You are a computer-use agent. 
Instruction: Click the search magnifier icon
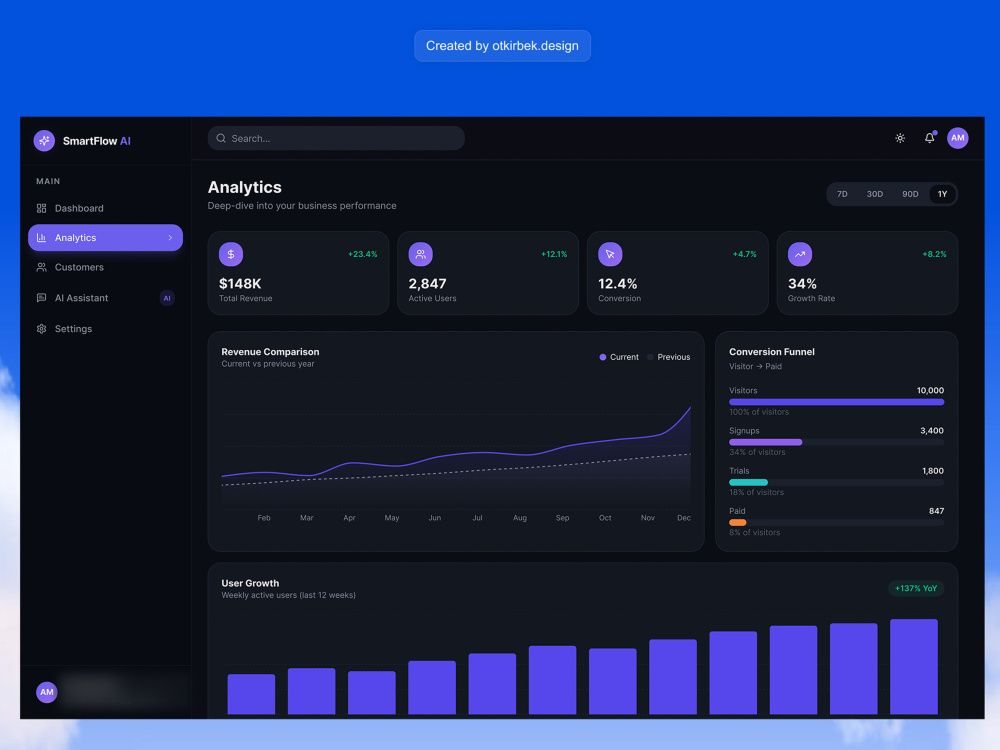coord(221,138)
